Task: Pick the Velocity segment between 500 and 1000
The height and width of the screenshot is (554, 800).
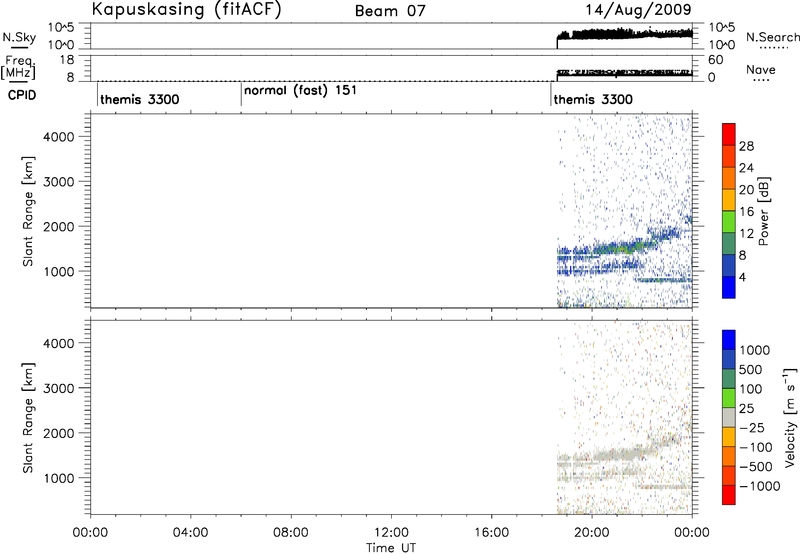Action: (x=729, y=359)
